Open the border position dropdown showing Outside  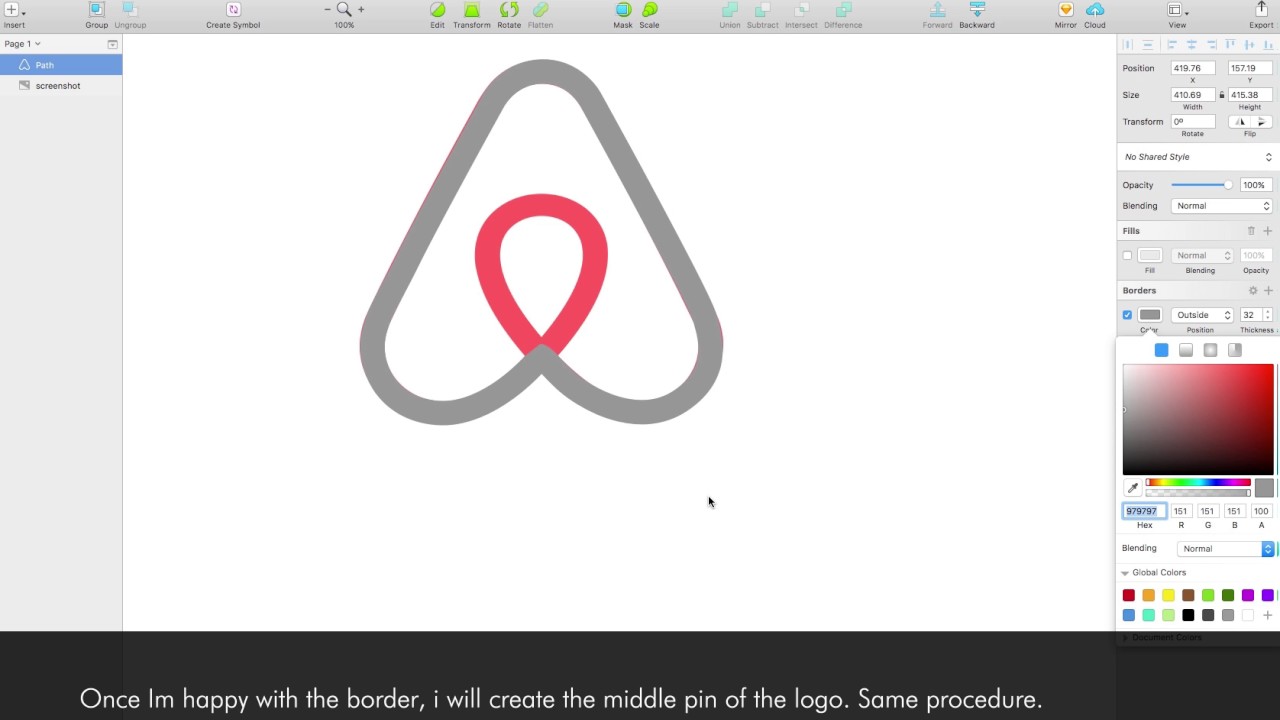click(x=1200, y=314)
